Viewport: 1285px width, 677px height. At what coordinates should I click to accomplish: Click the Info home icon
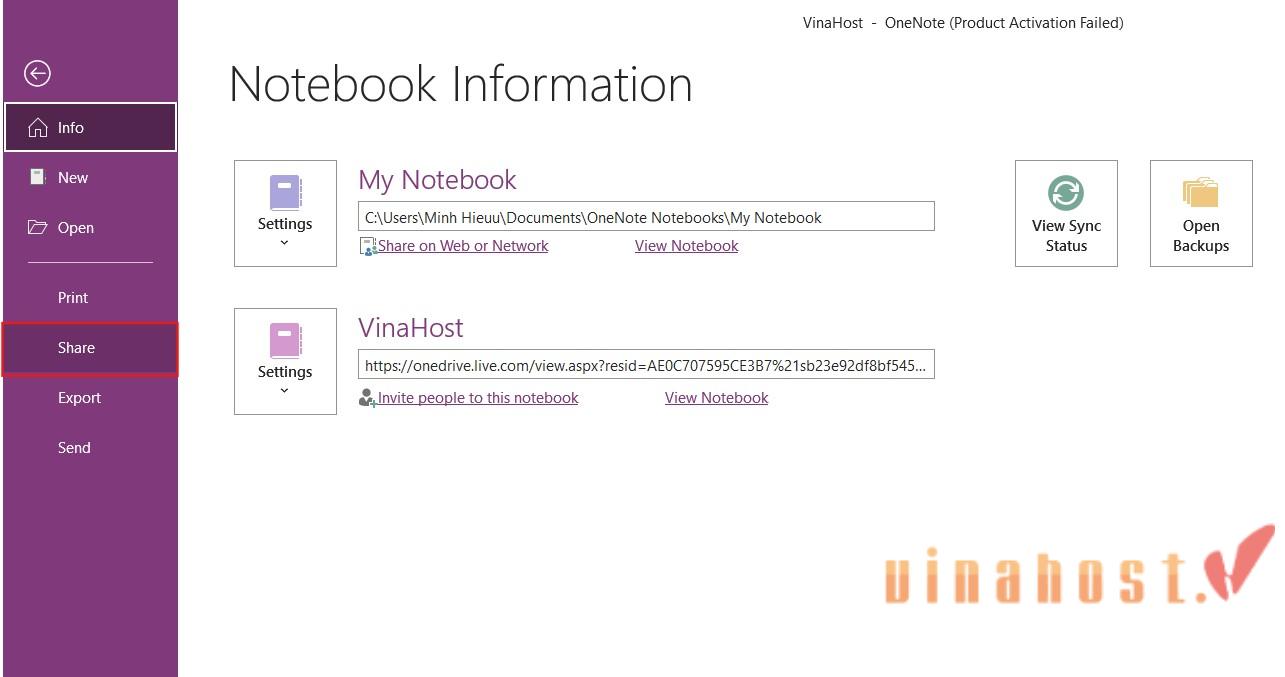click(38, 128)
